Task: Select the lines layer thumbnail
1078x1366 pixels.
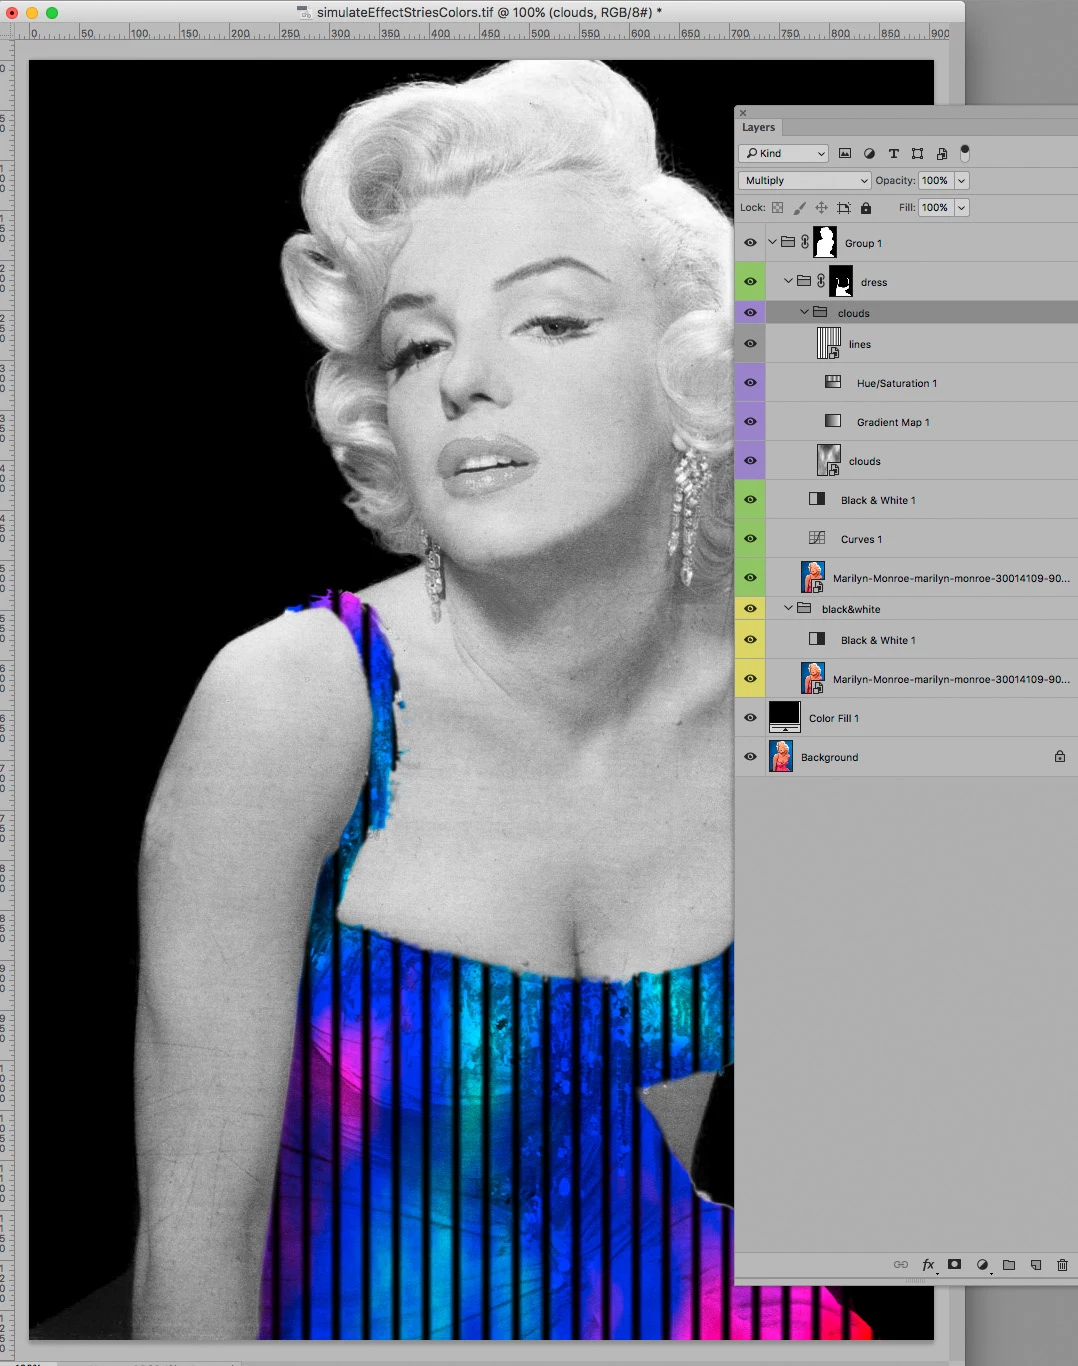Action: [x=829, y=343]
